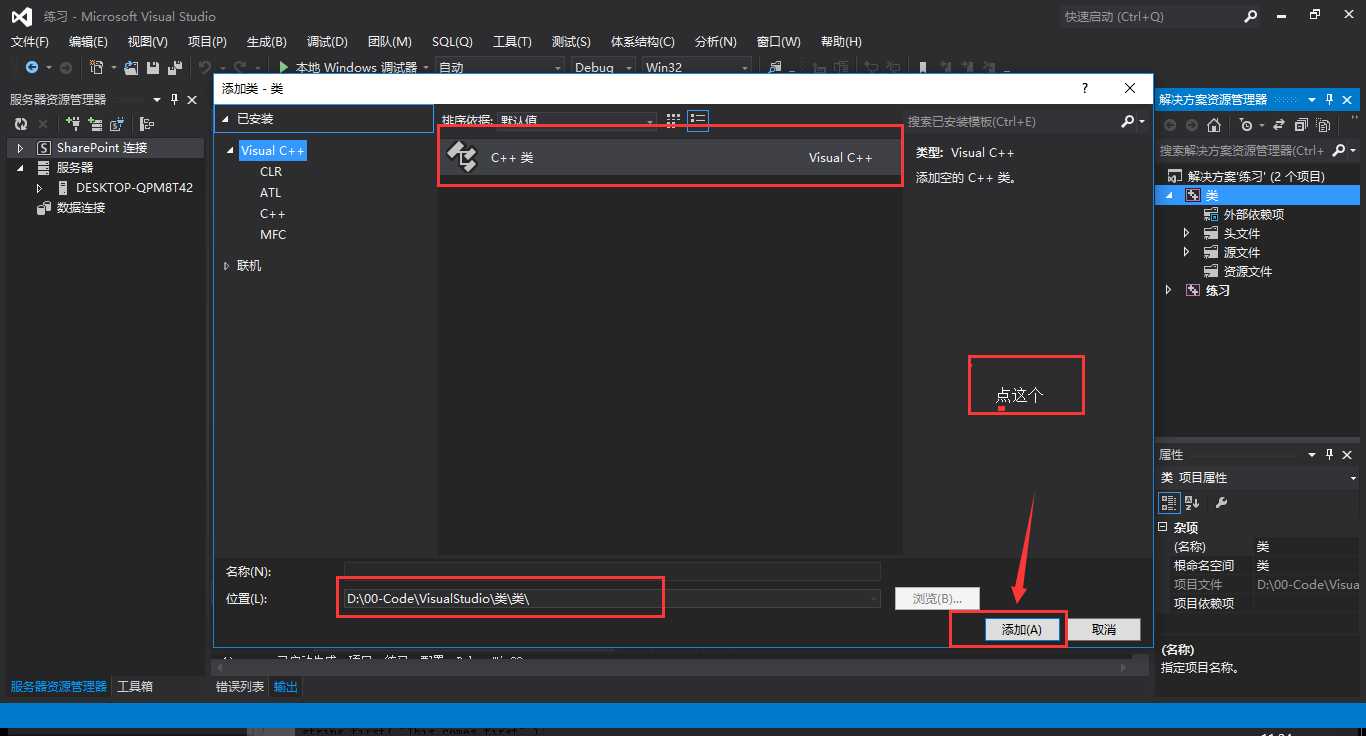Image resolution: width=1366 pixels, height=736 pixels.
Task: Open the 类 项目属性 object dropdown
Action: pos(1352,478)
